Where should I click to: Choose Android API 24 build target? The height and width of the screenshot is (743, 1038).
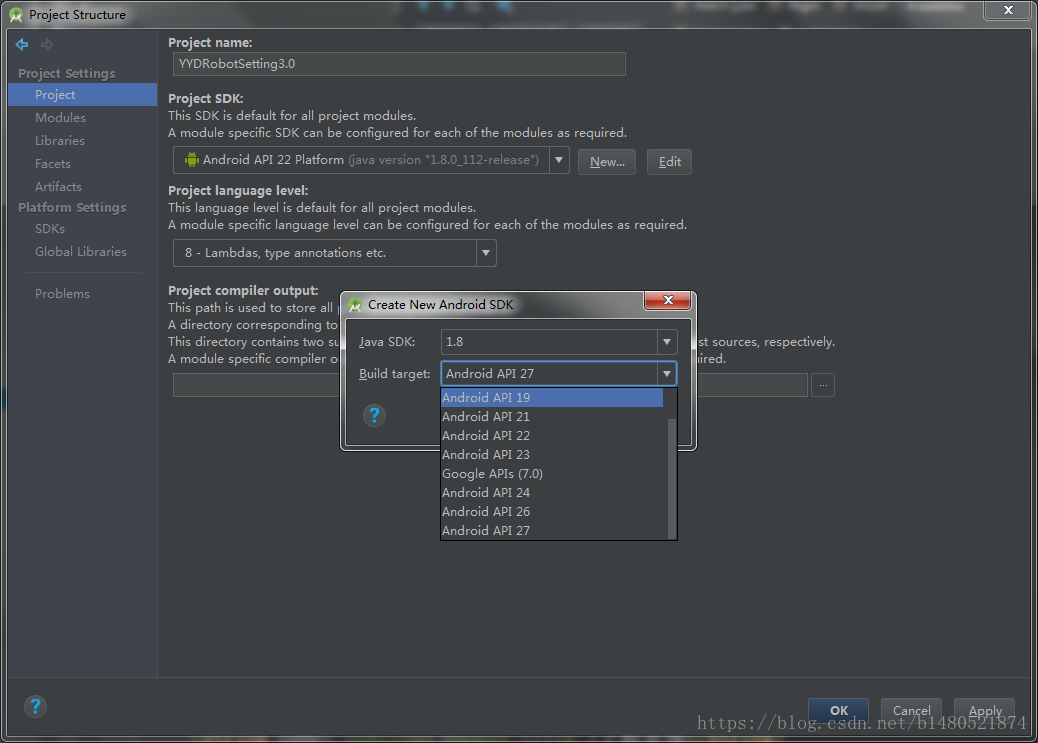click(552, 493)
